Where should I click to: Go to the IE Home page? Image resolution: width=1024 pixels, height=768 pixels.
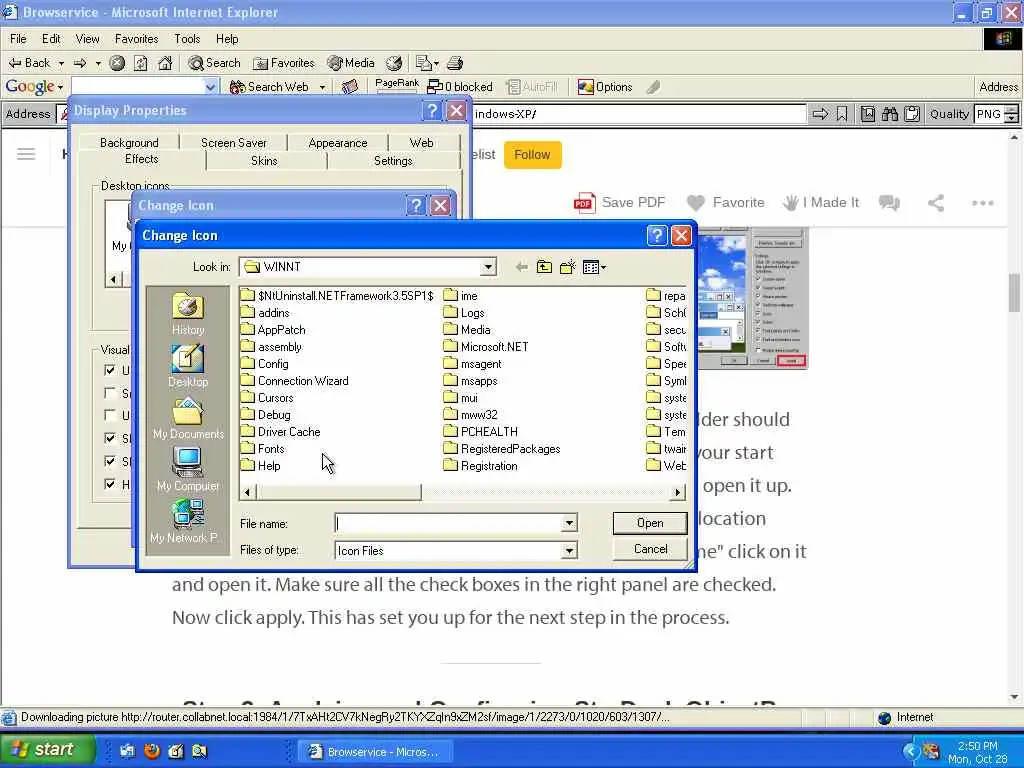tap(165, 63)
